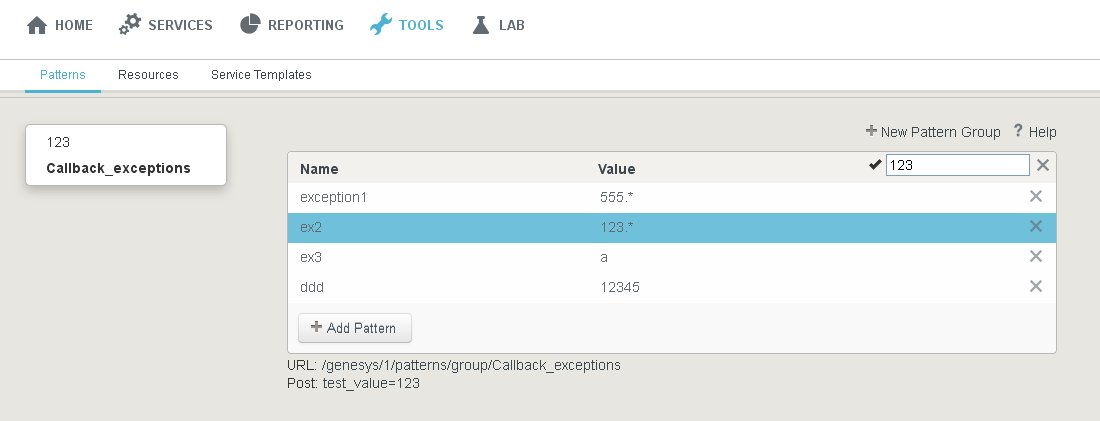1100x421 pixels.
Task: Click the Lab flask icon
Action: click(x=480, y=26)
